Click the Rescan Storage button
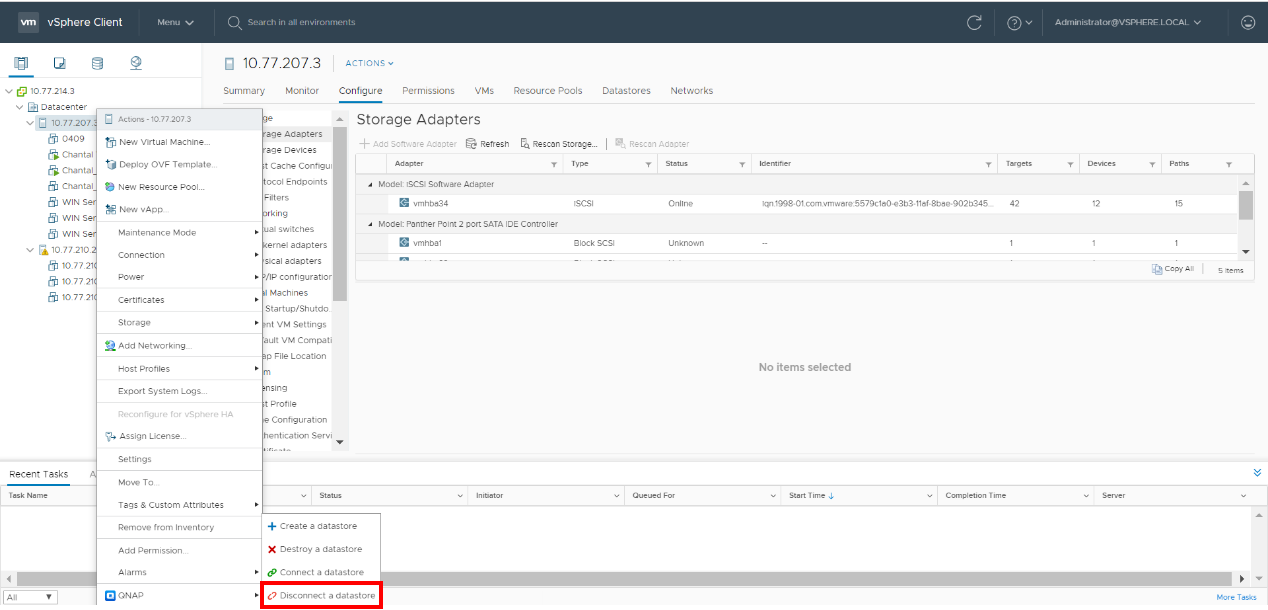The height and width of the screenshot is (610, 1268). (559, 144)
